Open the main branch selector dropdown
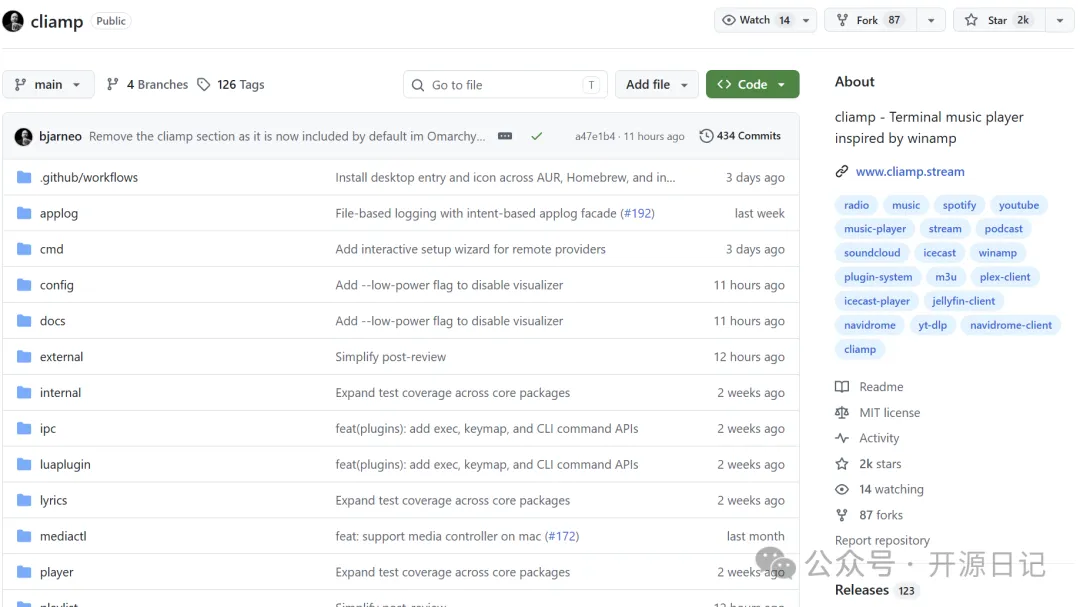Viewport: 1080px width, 607px height. pyautogui.click(x=48, y=84)
